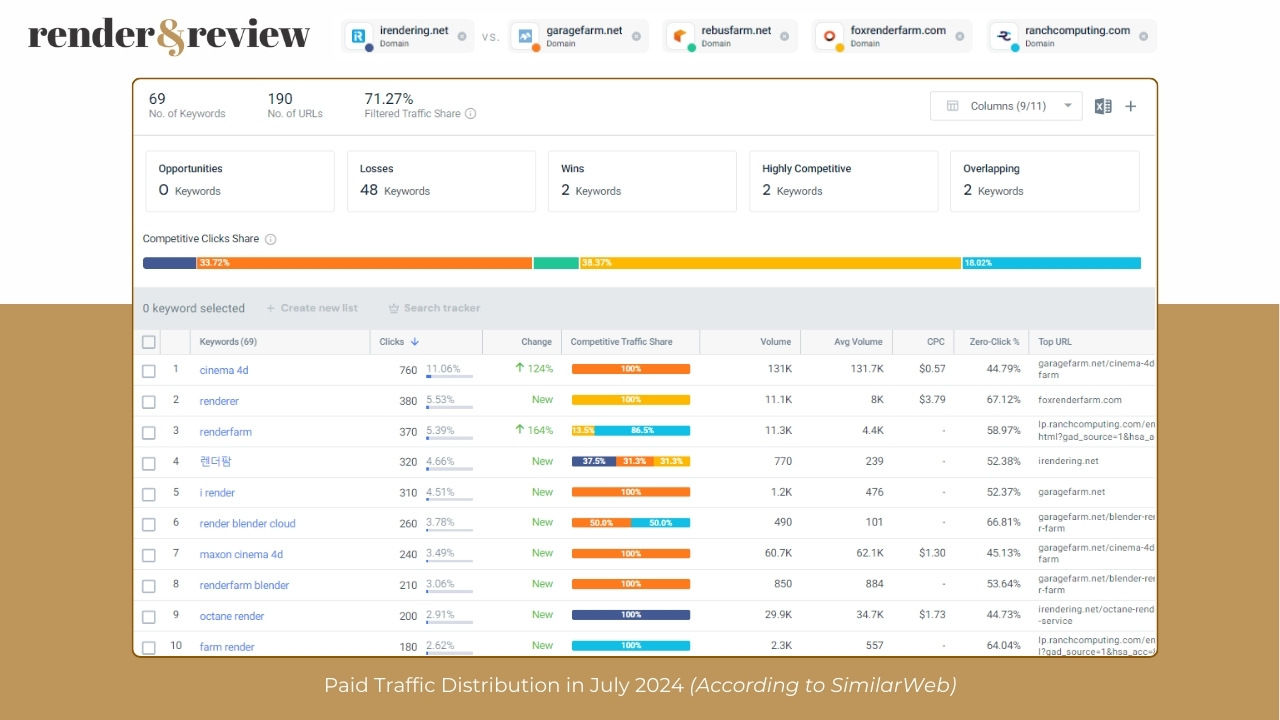1280x720 pixels.
Task: Click the Zero-Click % column header
Action: click(994, 342)
